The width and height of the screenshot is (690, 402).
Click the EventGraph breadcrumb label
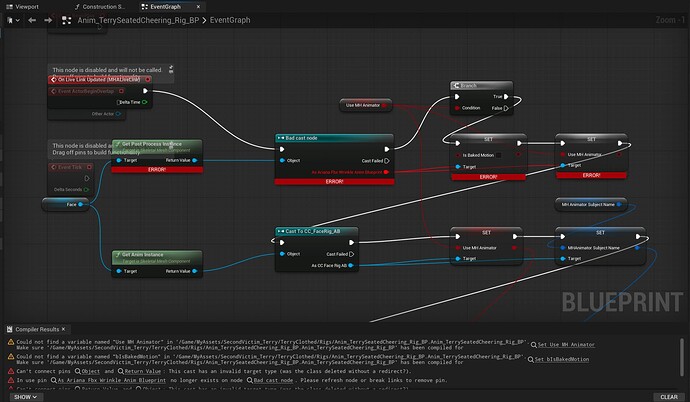(230, 20)
